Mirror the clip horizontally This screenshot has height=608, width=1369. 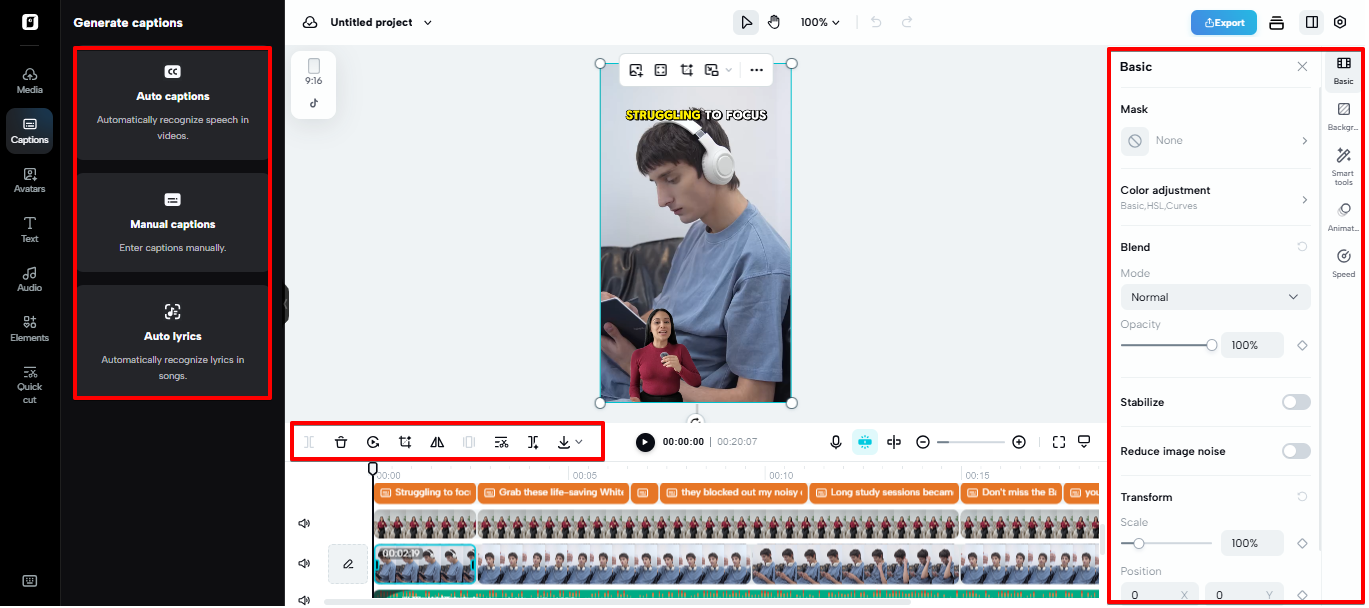pyautogui.click(x=437, y=441)
